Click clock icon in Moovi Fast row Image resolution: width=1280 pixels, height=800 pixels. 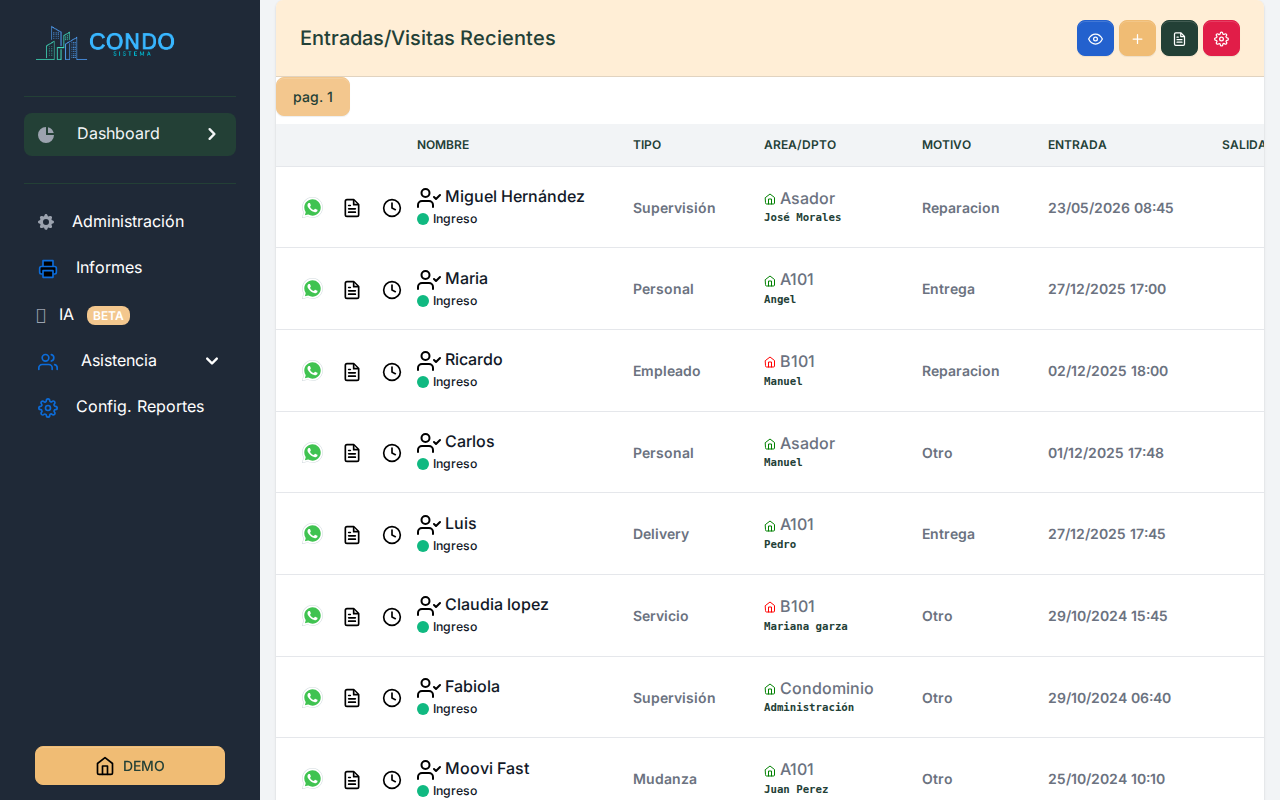coord(392,779)
